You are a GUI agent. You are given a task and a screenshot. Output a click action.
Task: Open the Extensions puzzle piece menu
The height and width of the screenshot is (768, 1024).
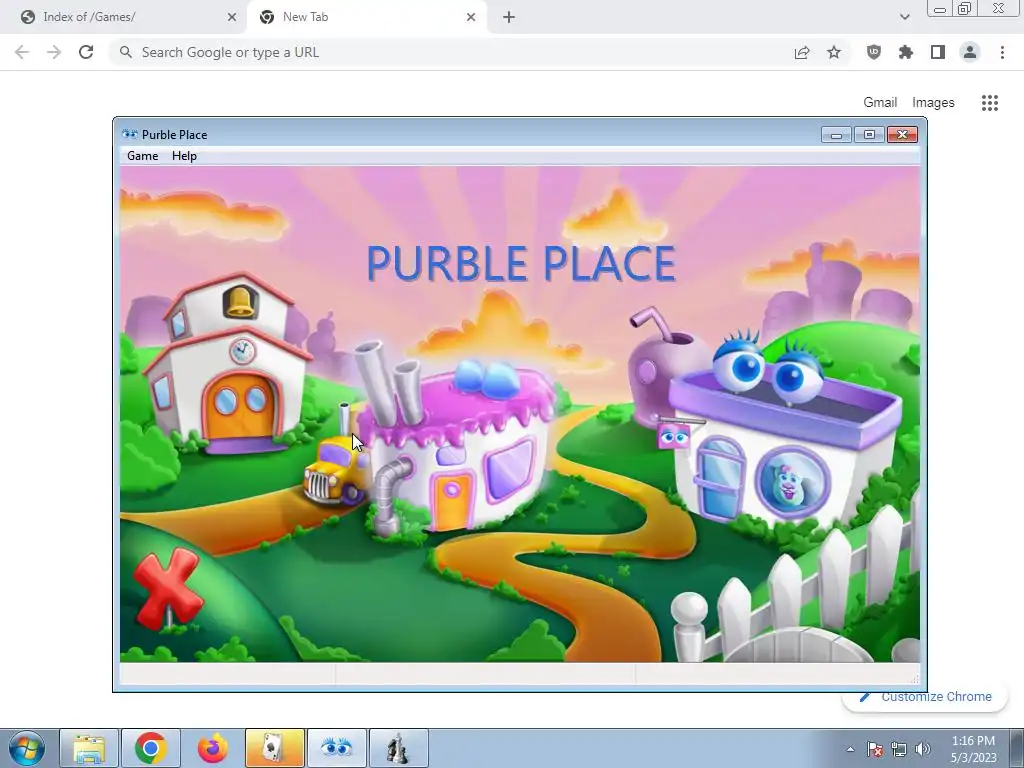pyautogui.click(x=906, y=52)
